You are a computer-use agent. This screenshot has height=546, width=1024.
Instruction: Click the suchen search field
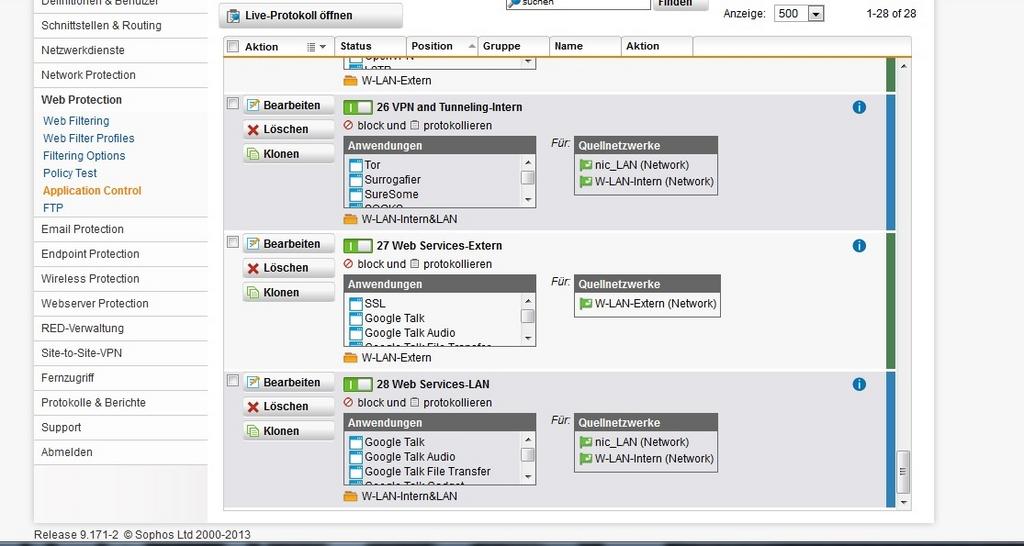pos(579,3)
